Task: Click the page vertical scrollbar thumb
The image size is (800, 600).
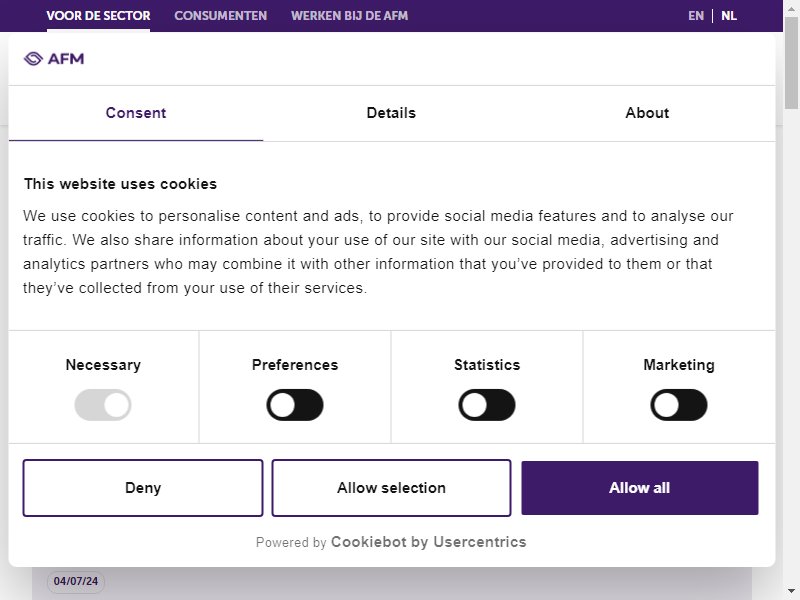Action: click(791, 62)
